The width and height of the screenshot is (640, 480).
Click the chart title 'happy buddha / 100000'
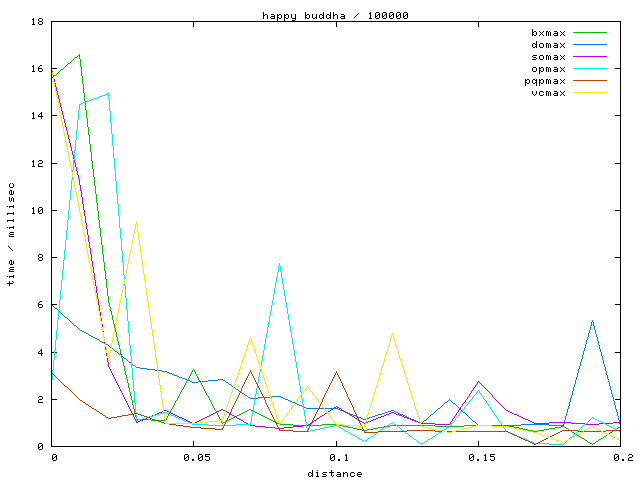335,15
